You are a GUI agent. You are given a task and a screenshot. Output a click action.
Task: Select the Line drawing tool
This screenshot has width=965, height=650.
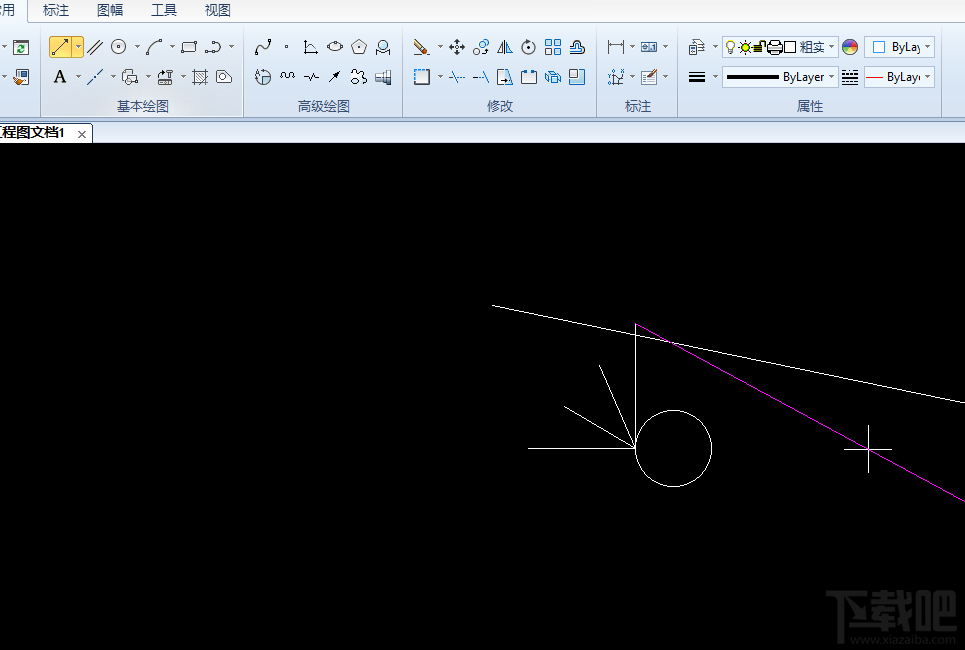click(x=61, y=47)
